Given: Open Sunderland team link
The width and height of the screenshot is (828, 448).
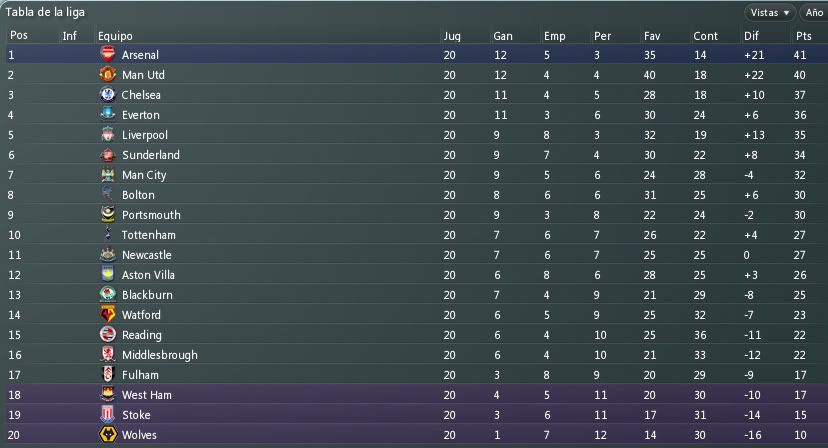Looking at the screenshot, I should tap(151, 155).
